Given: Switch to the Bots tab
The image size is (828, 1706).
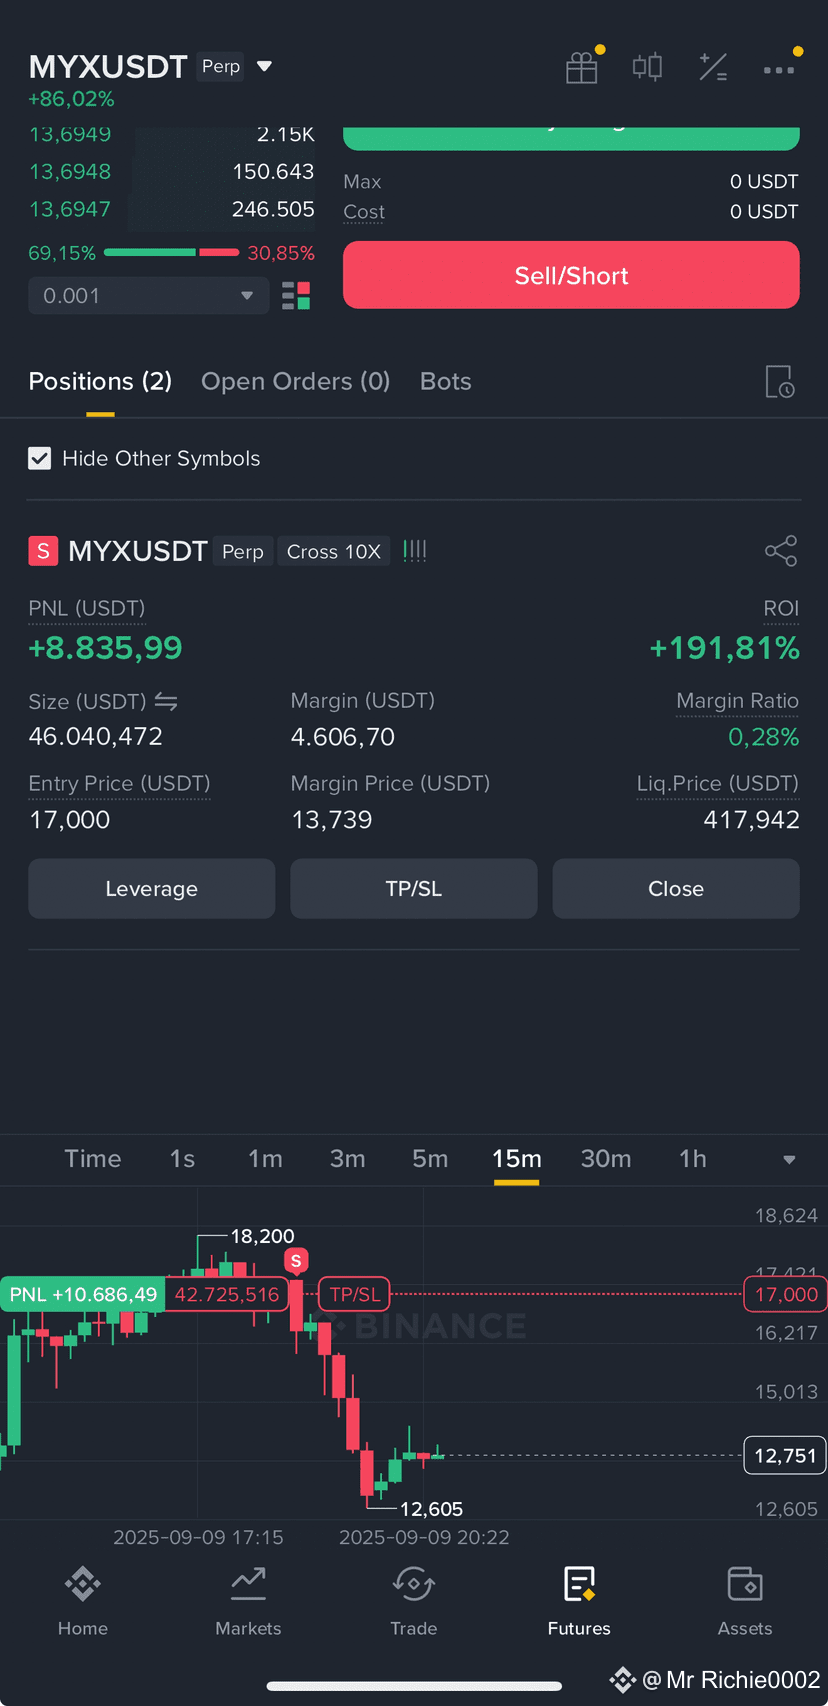Looking at the screenshot, I should (446, 381).
